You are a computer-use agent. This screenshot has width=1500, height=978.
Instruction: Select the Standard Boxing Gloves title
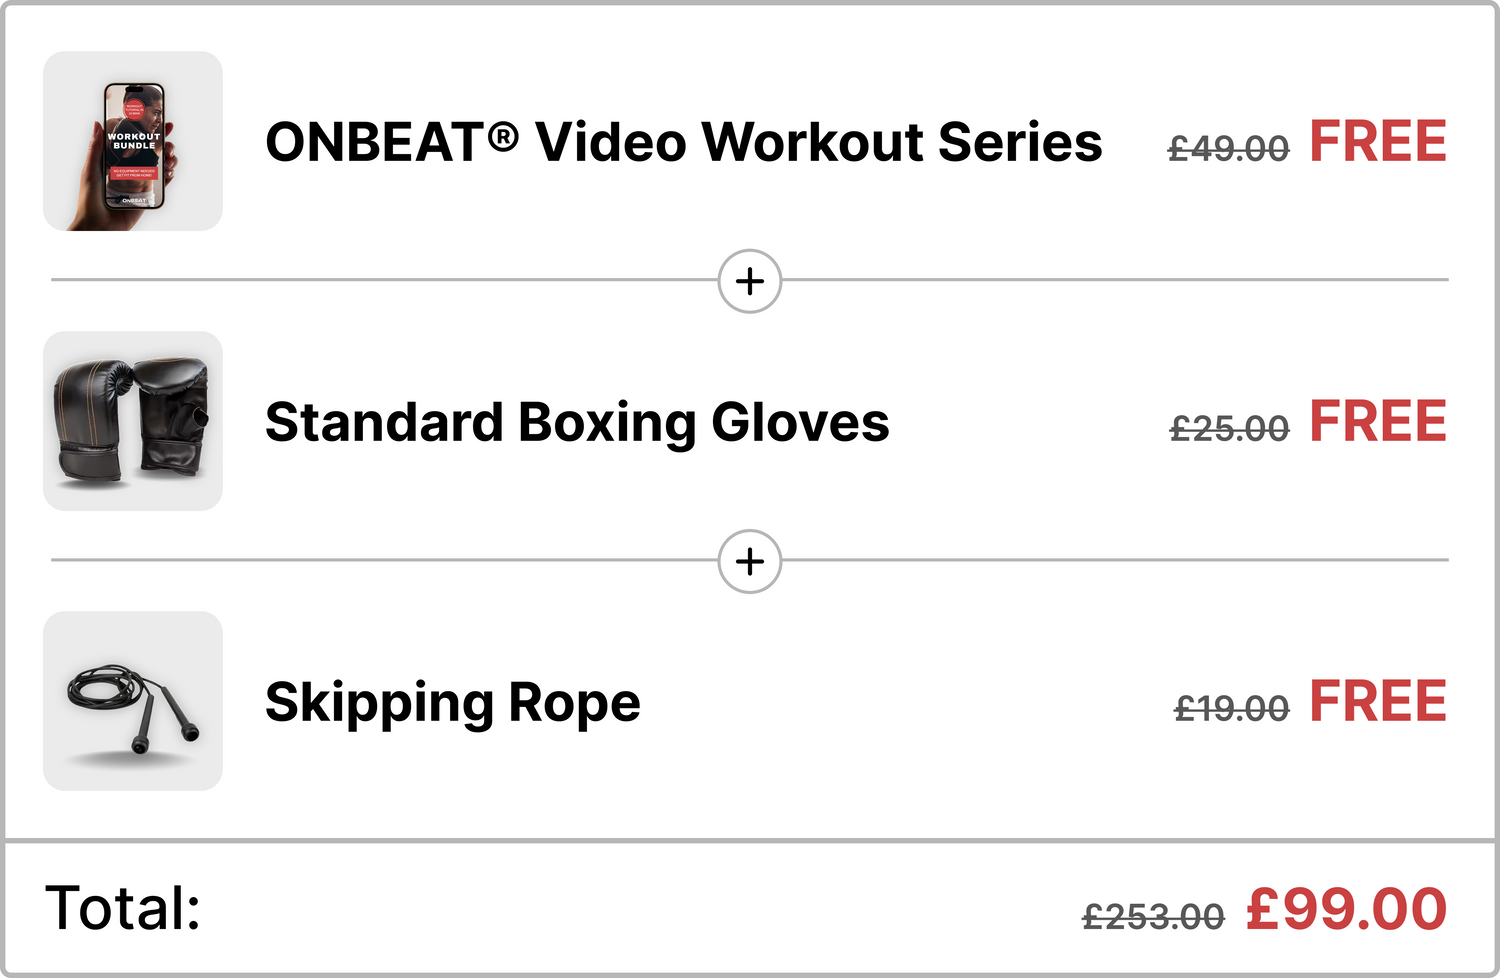point(577,422)
